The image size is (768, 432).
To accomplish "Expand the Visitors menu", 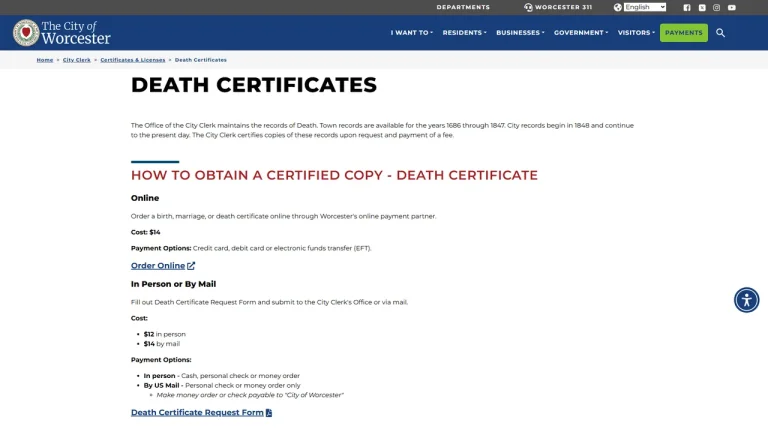I will tap(636, 33).
